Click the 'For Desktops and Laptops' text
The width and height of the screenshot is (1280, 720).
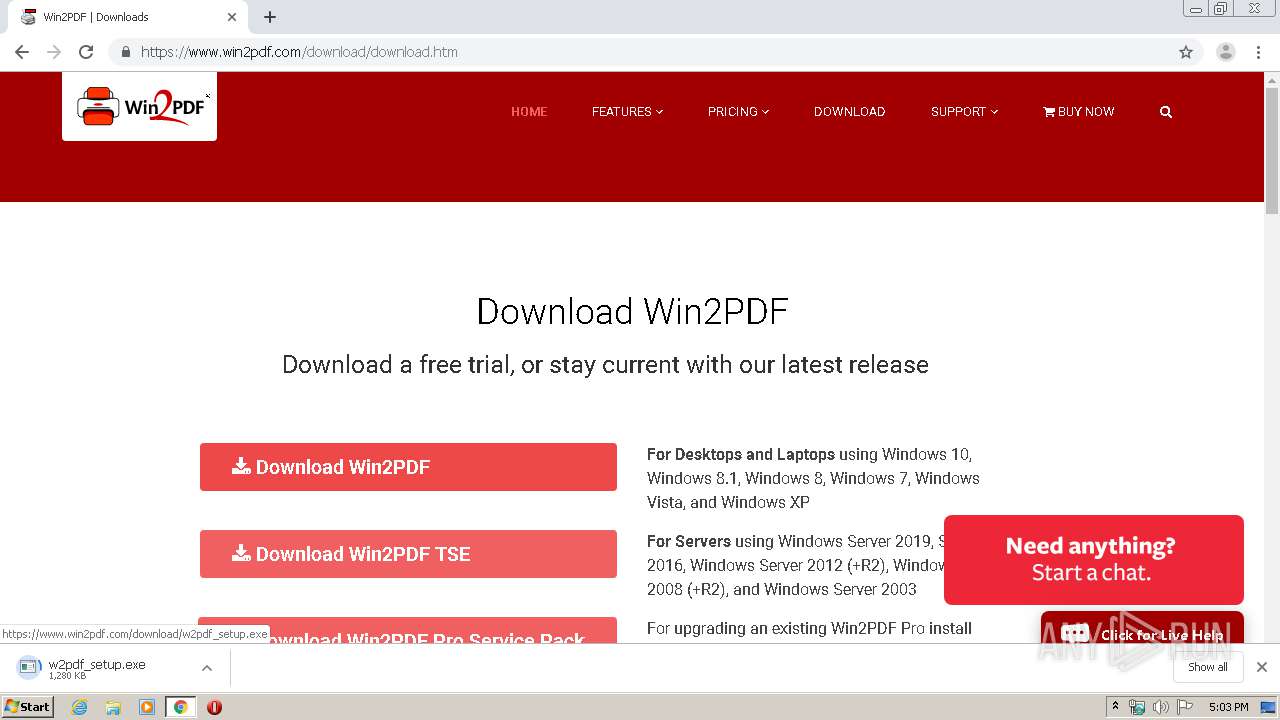point(741,454)
